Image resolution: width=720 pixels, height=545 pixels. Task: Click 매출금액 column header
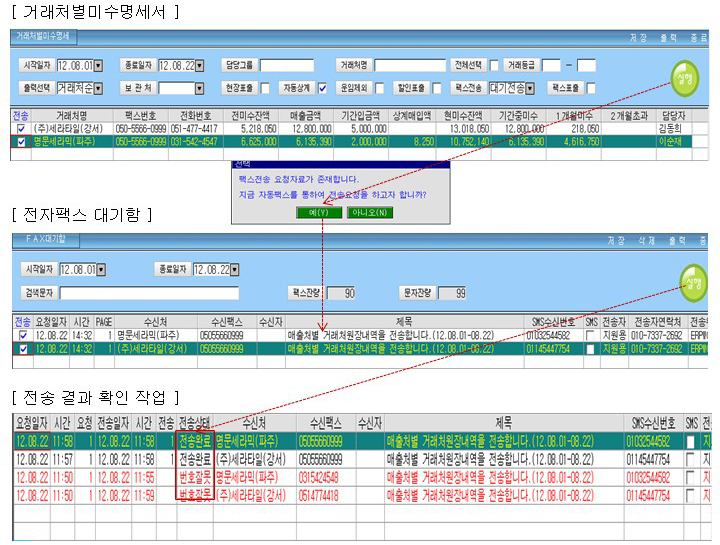(x=306, y=116)
